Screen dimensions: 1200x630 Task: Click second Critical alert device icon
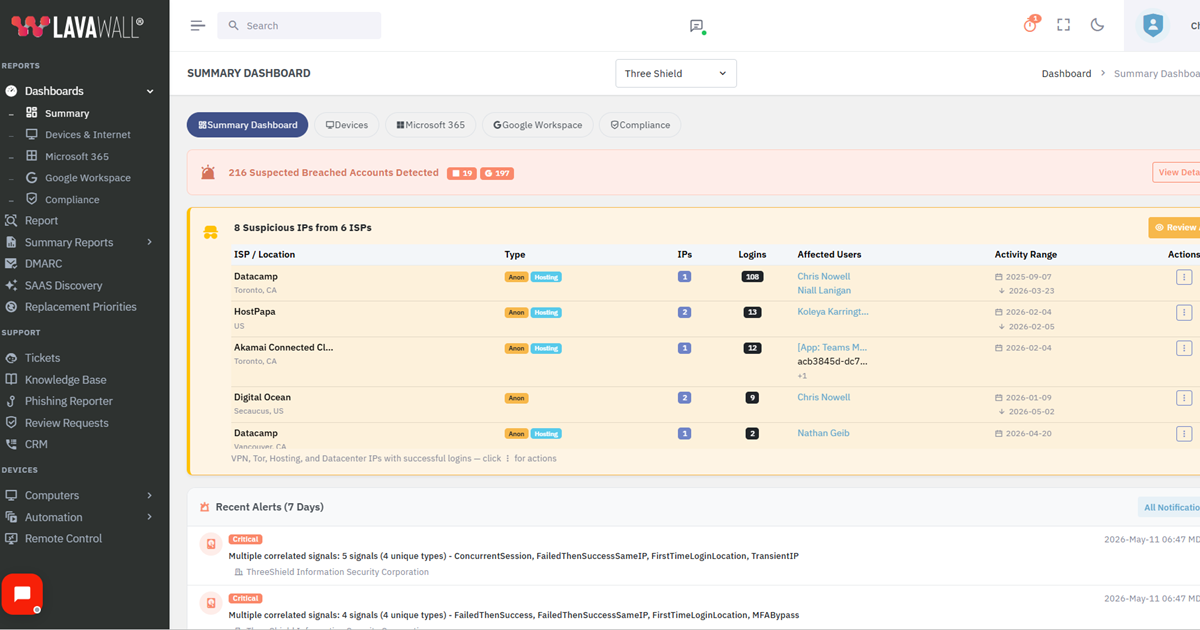210,602
